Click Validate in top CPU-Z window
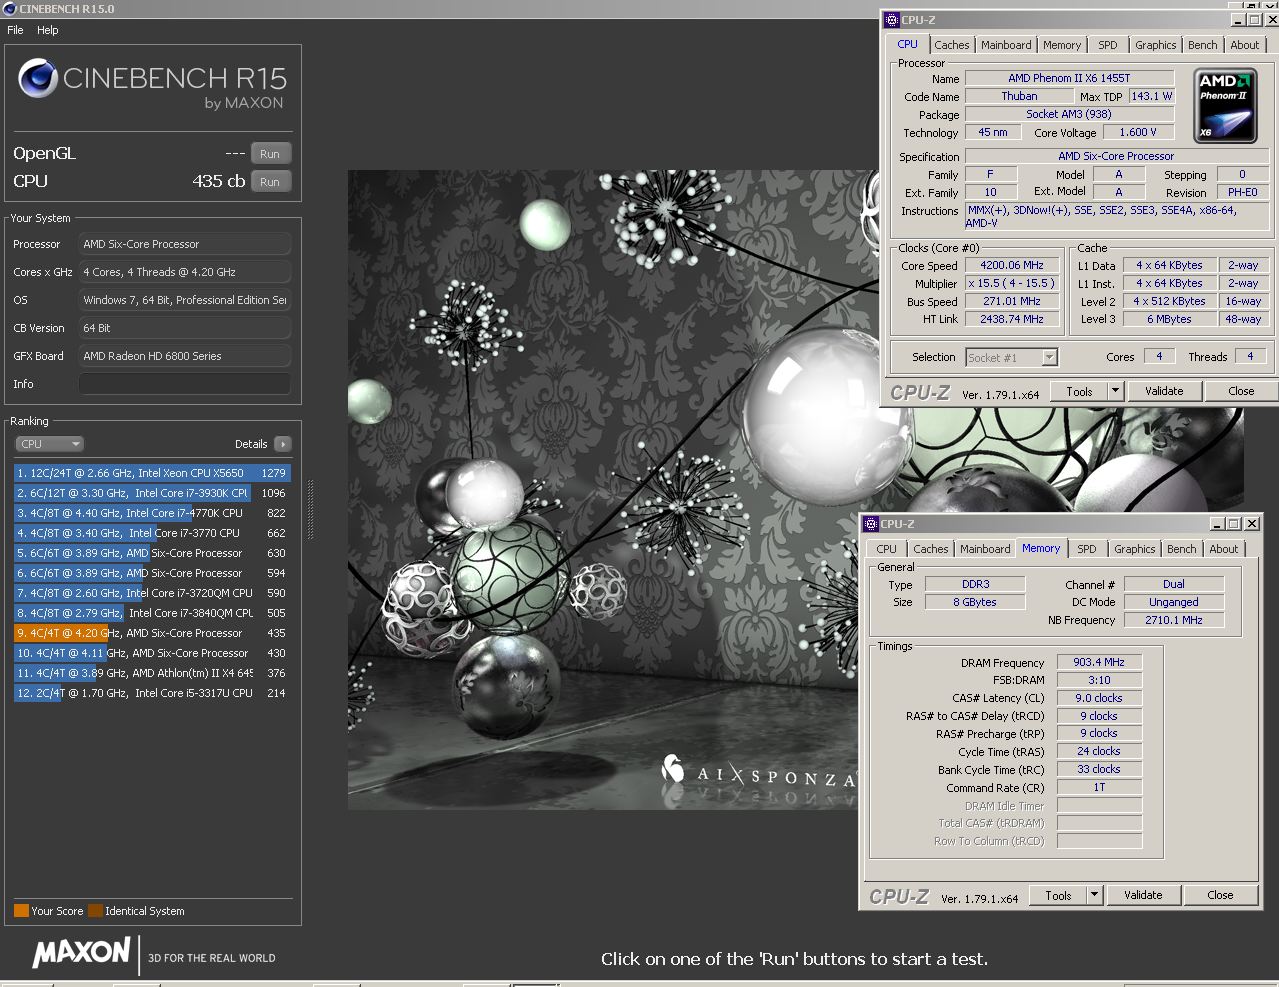The width and height of the screenshot is (1279, 987). [x=1164, y=392]
